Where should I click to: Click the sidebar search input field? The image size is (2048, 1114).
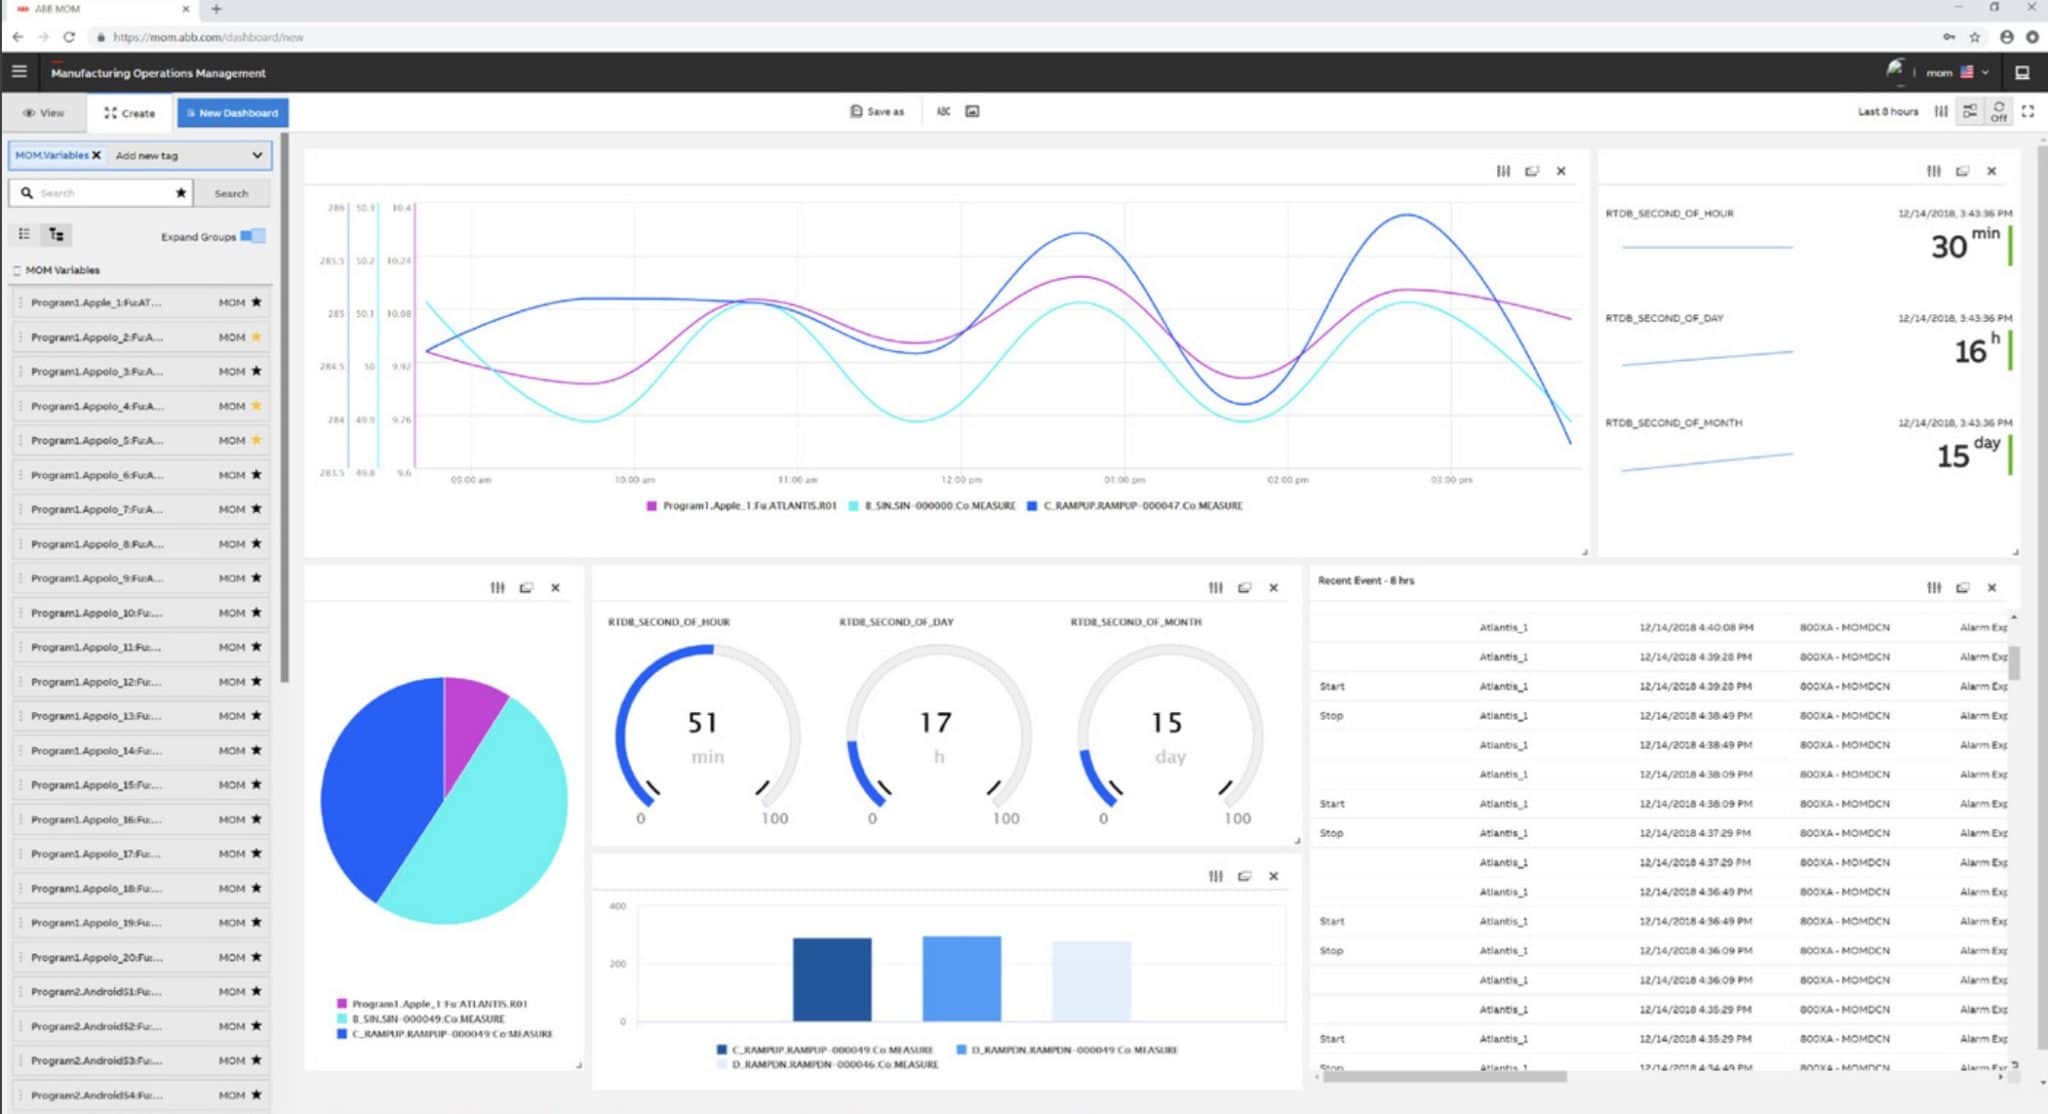pos(100,193)
